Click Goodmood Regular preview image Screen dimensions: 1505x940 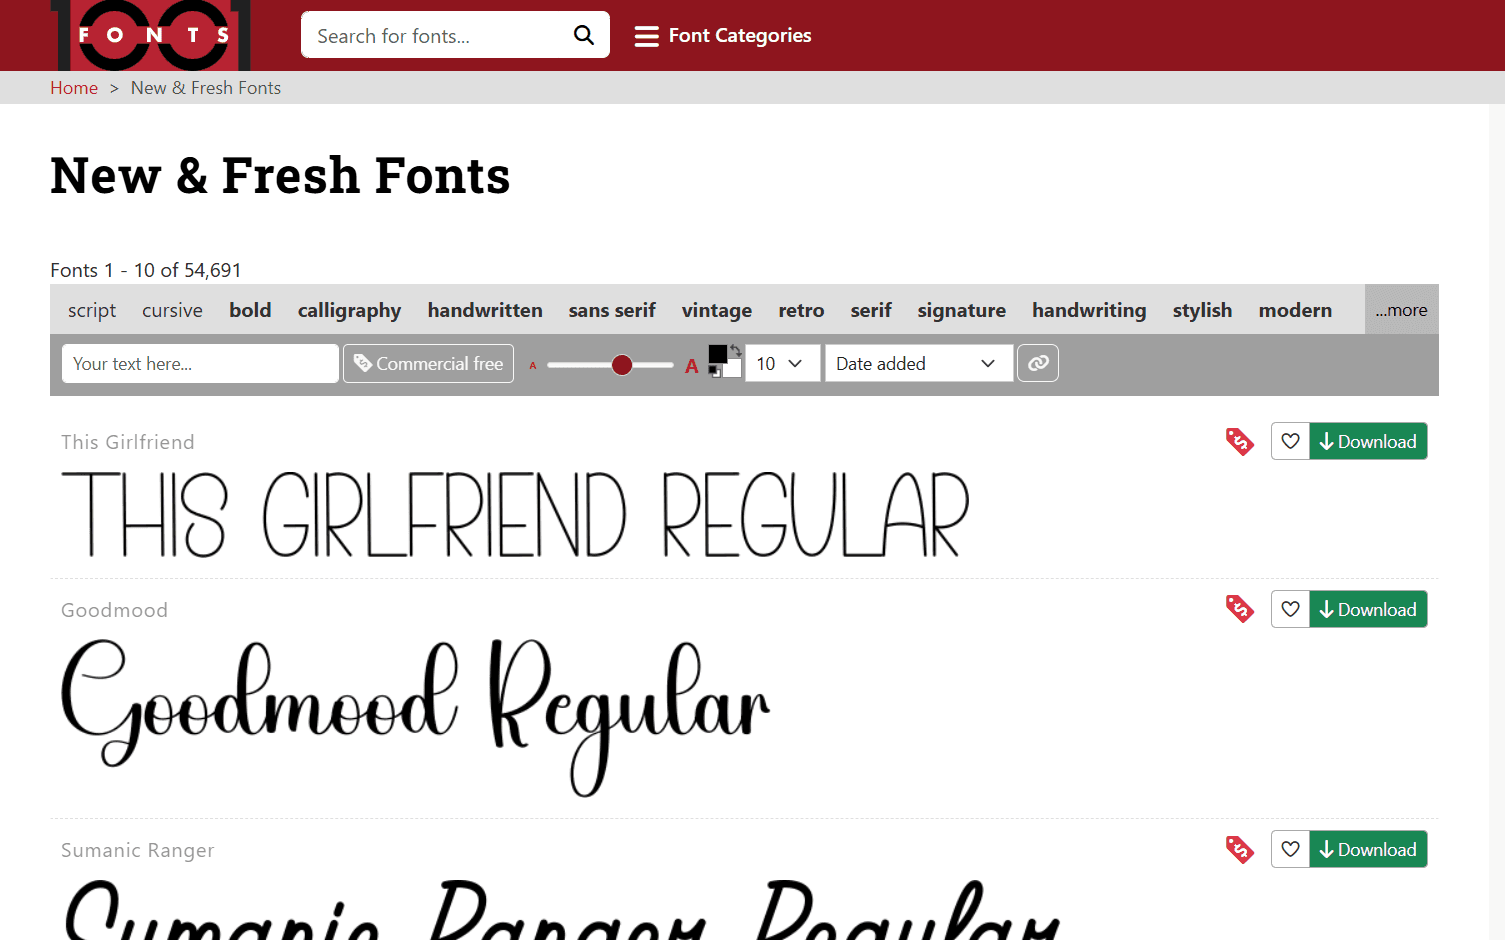point(416,717)
